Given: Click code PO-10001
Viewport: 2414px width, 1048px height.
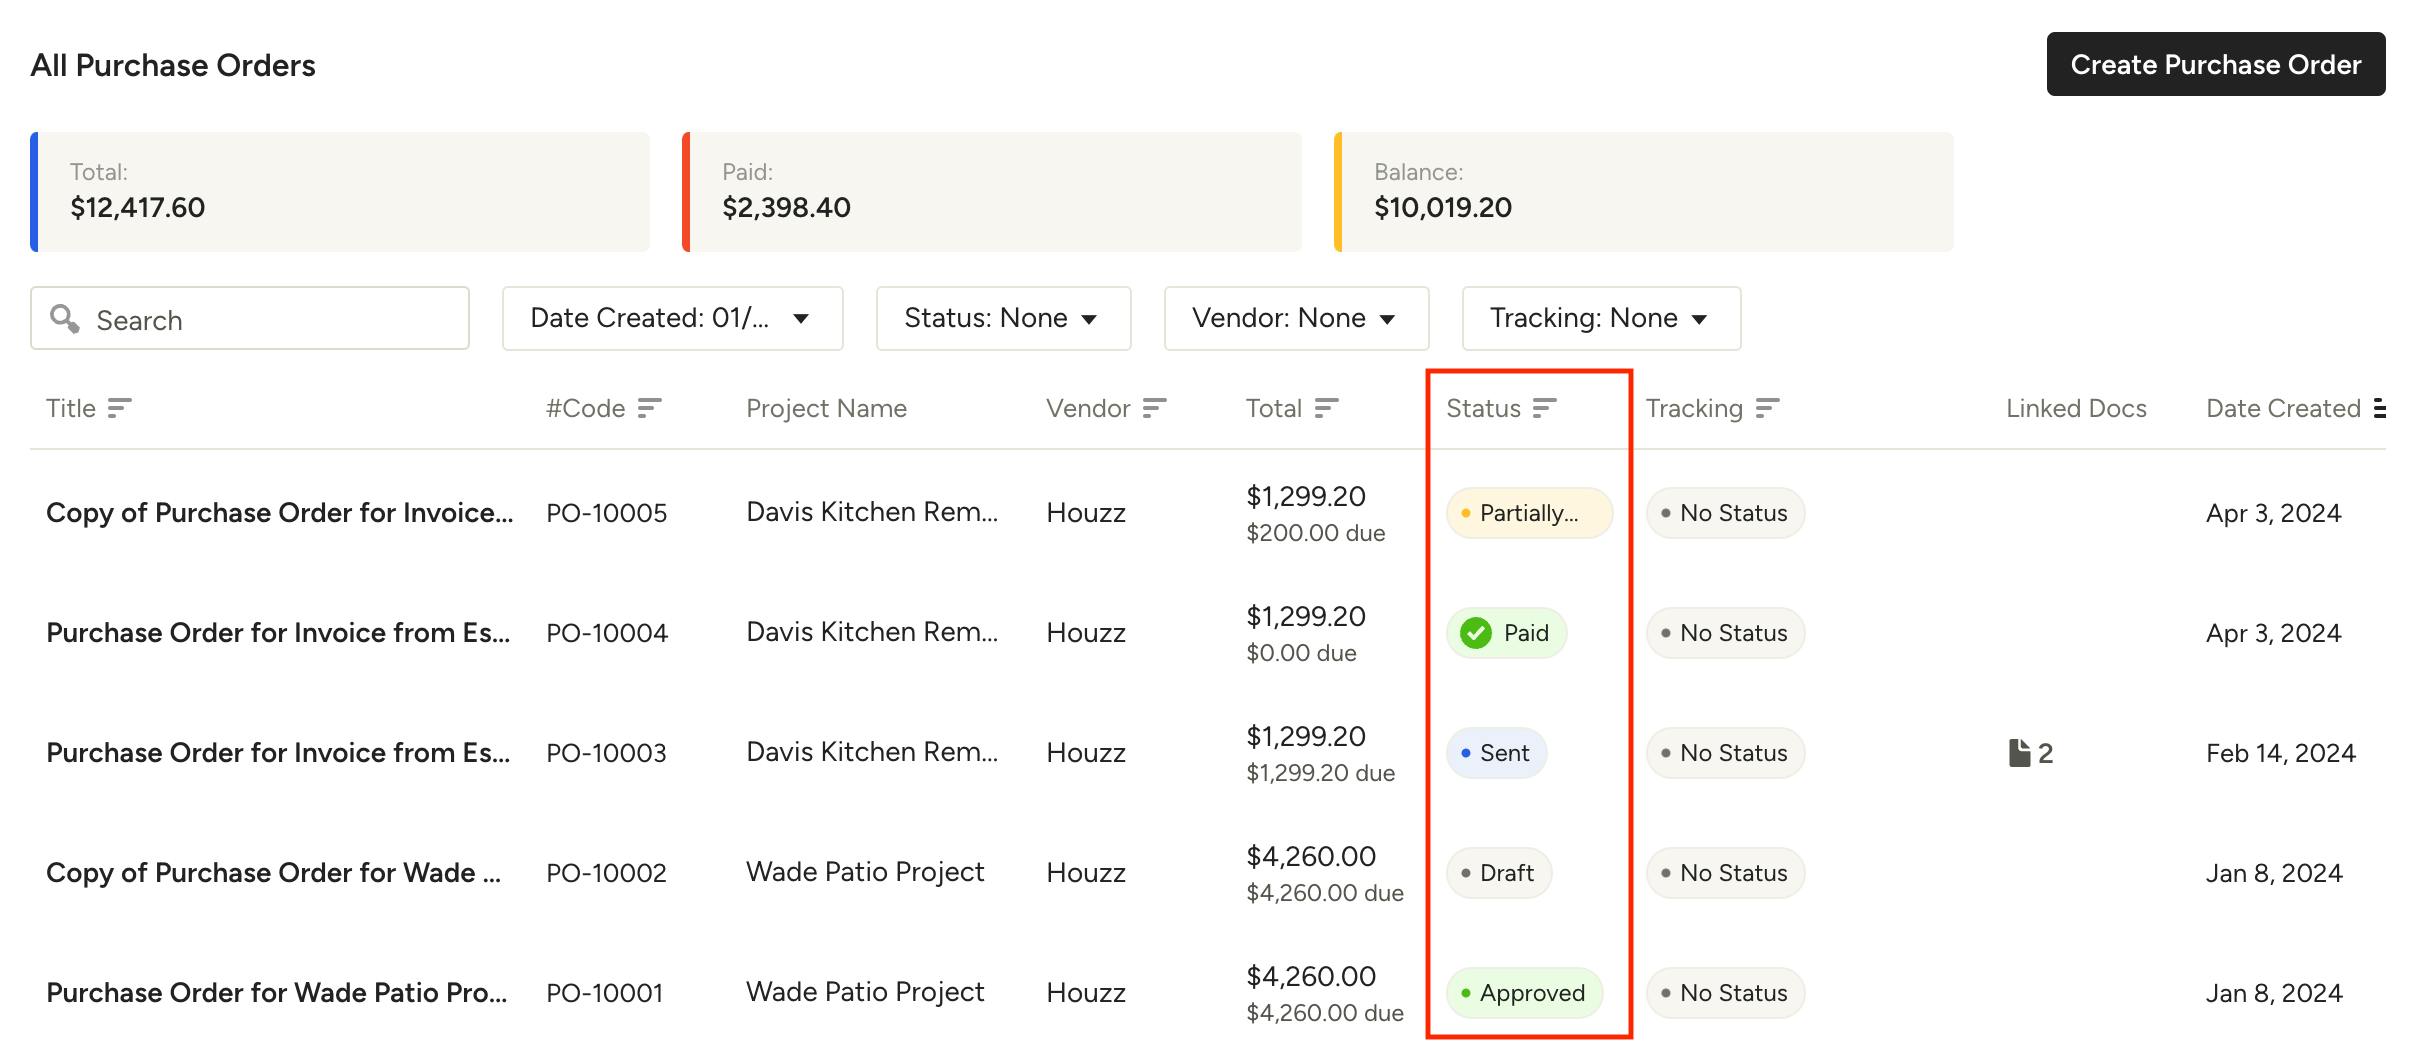Looking at the screenshot, I should click(x=604, y=993).
